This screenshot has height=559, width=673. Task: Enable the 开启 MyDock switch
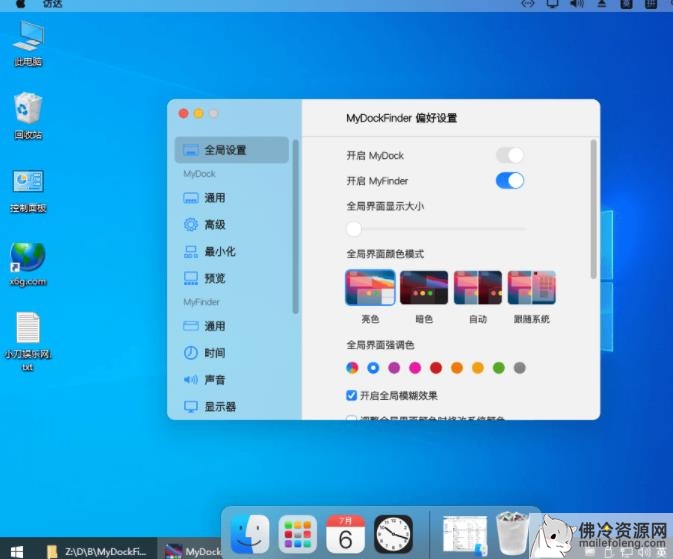click(510, 155)
